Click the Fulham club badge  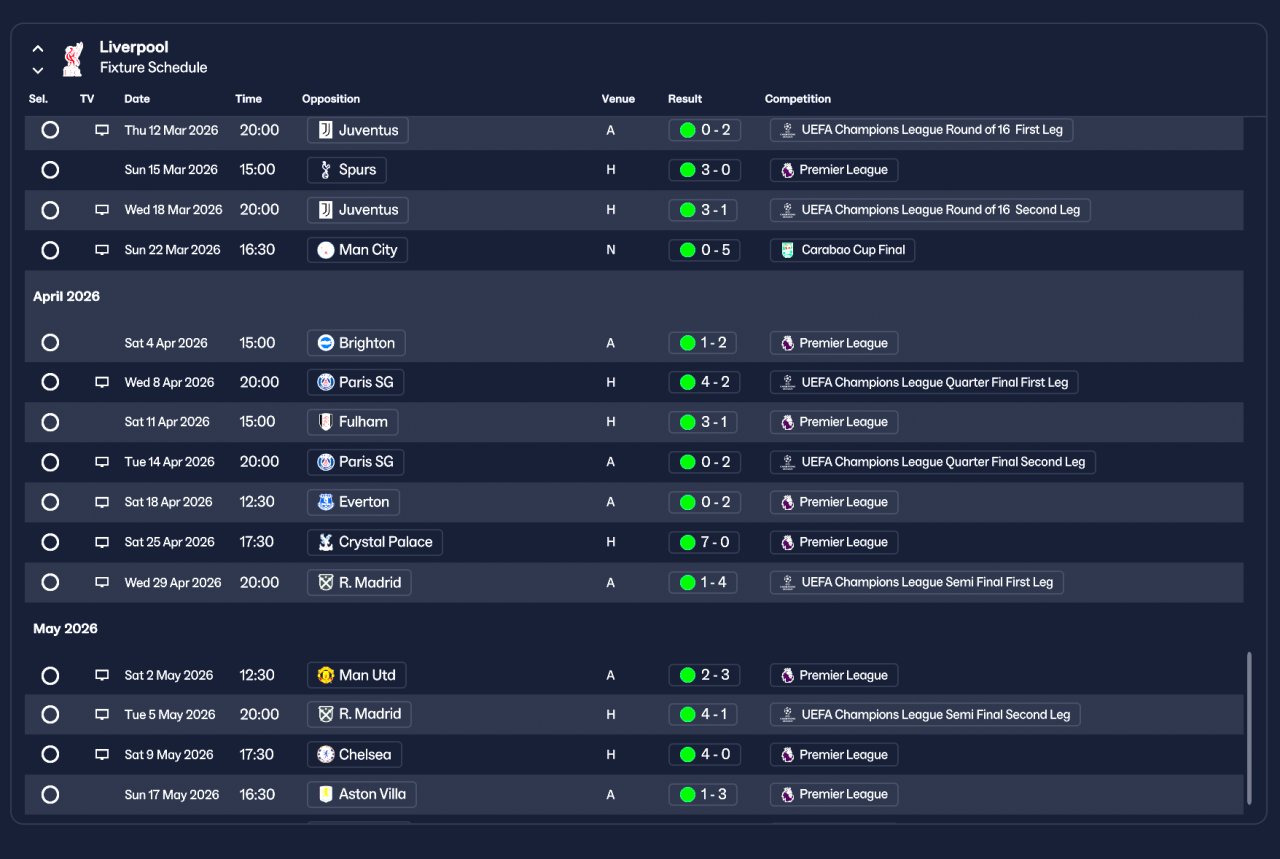pyautogui.click(x=325, y=422)
